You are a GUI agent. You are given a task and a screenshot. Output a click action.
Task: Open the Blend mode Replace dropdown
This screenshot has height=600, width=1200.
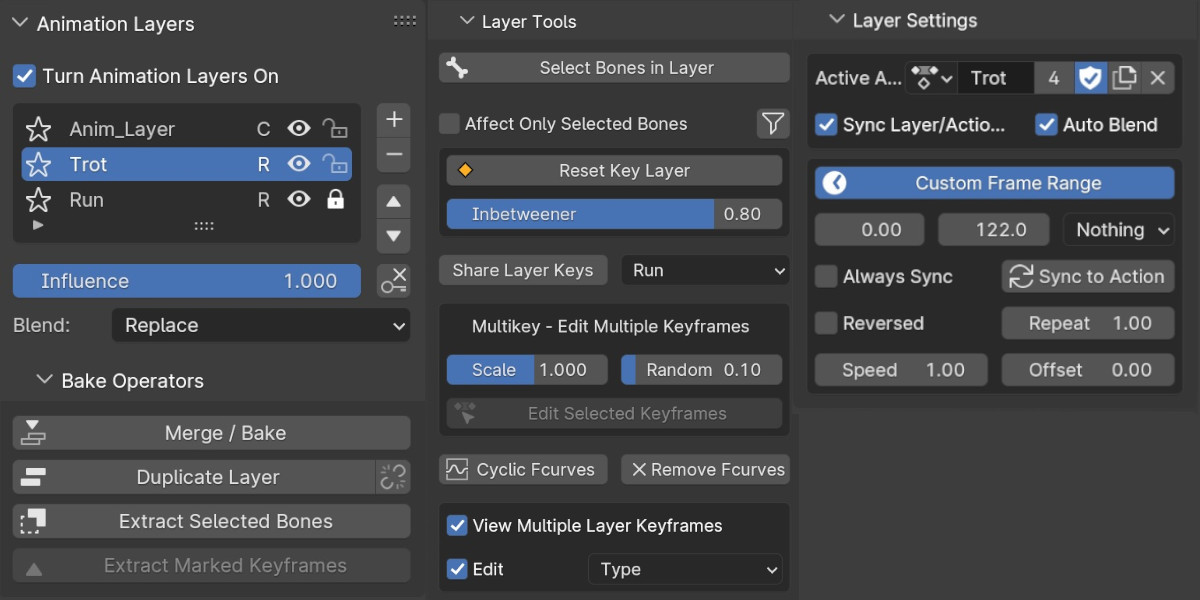[x=260, y=325]
